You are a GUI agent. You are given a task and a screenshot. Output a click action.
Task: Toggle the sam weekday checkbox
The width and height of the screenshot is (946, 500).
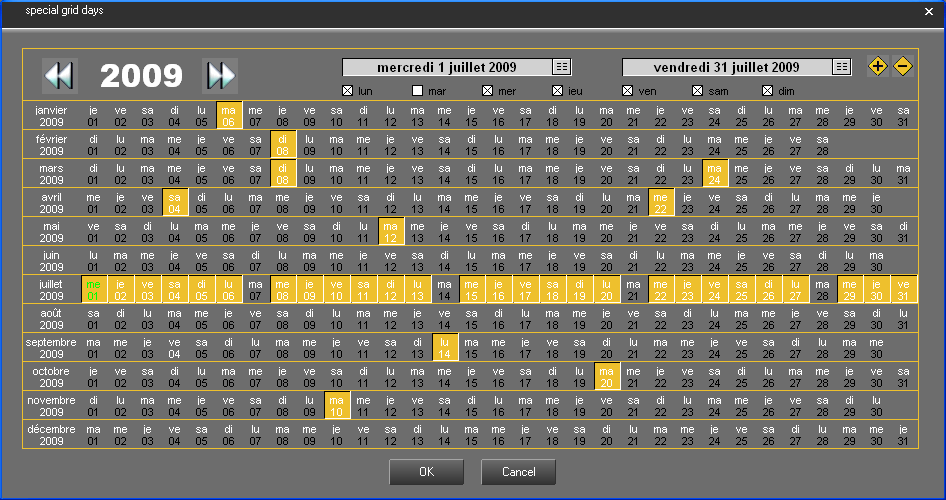pos(698,91)
